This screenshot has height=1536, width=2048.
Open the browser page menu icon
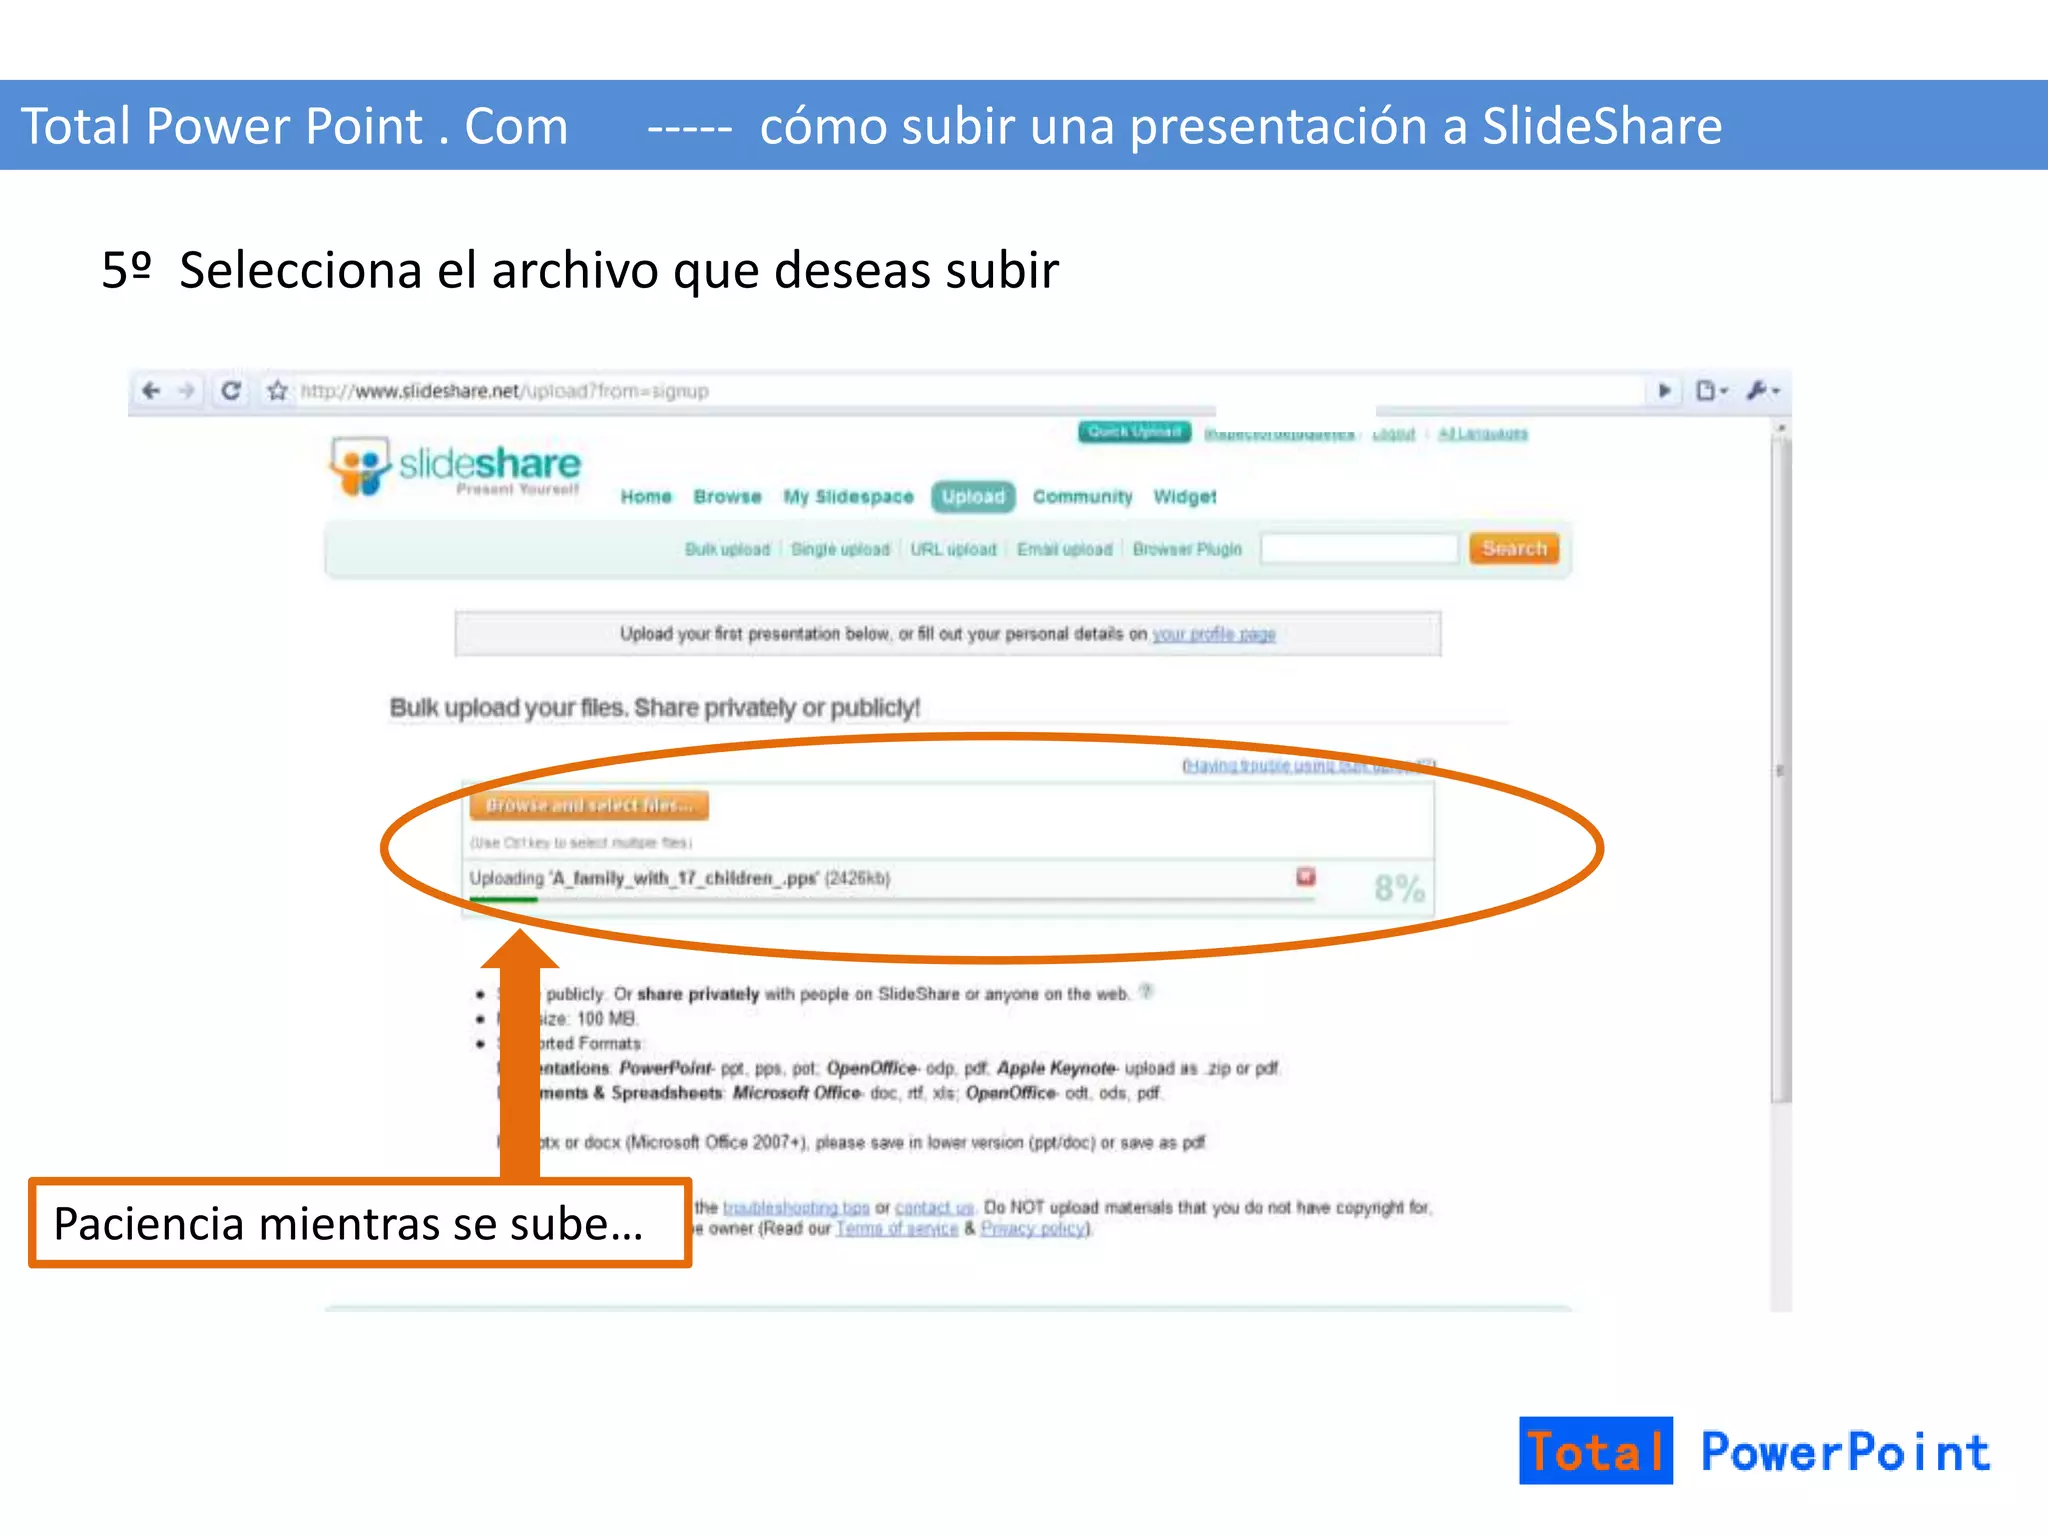1711,390
